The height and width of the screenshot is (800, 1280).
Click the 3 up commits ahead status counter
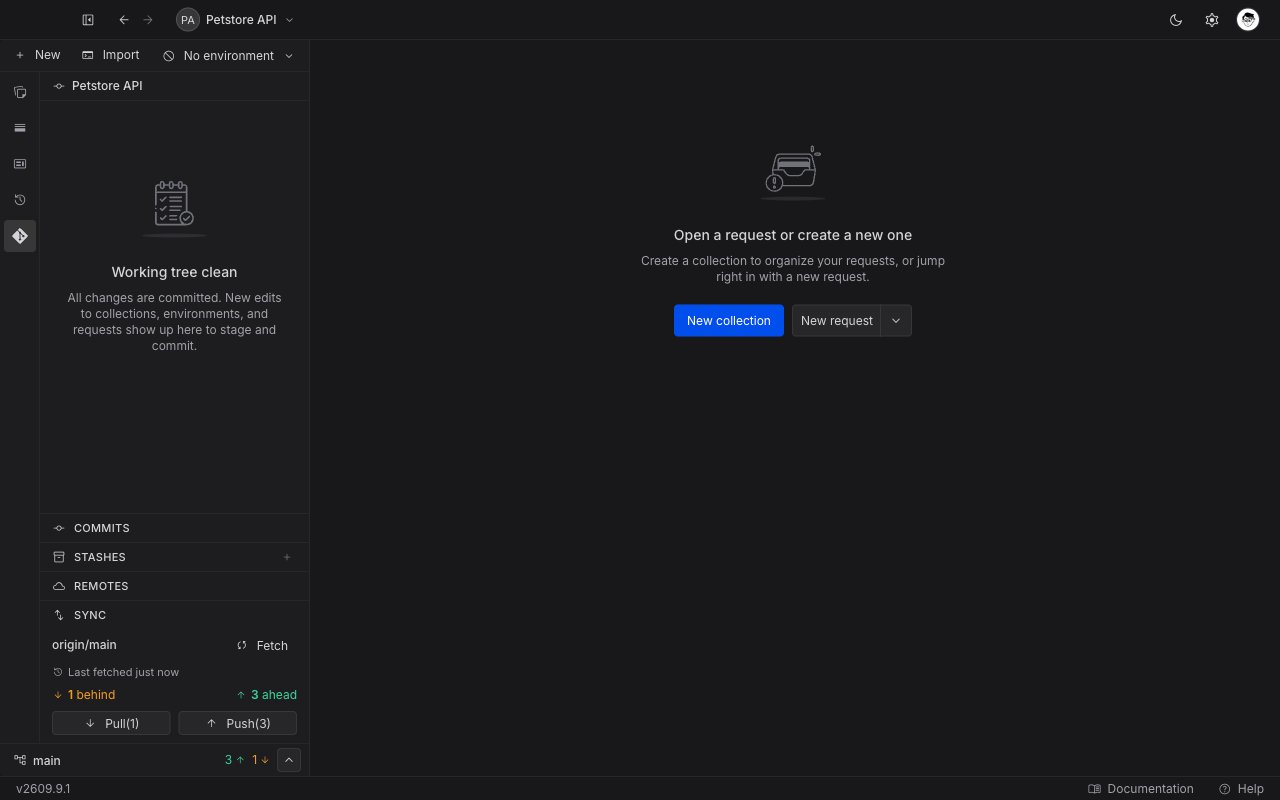234,760
